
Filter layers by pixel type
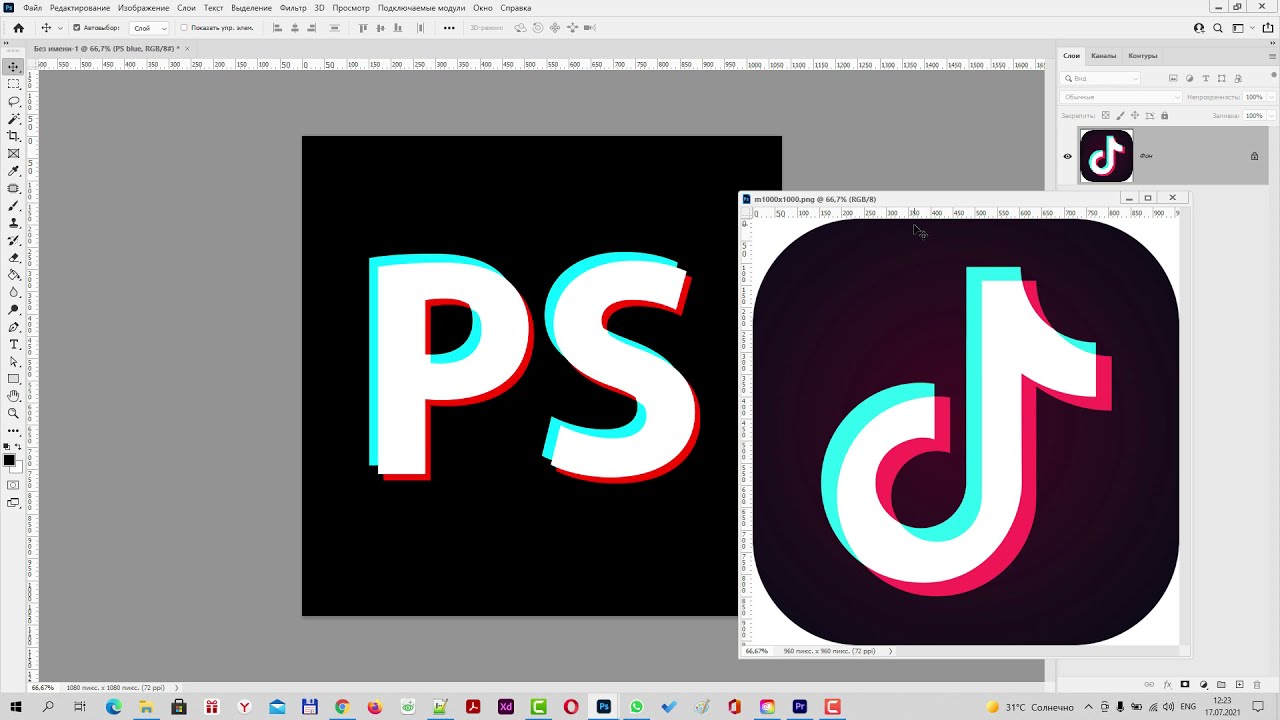click(x=1173, y=78)
